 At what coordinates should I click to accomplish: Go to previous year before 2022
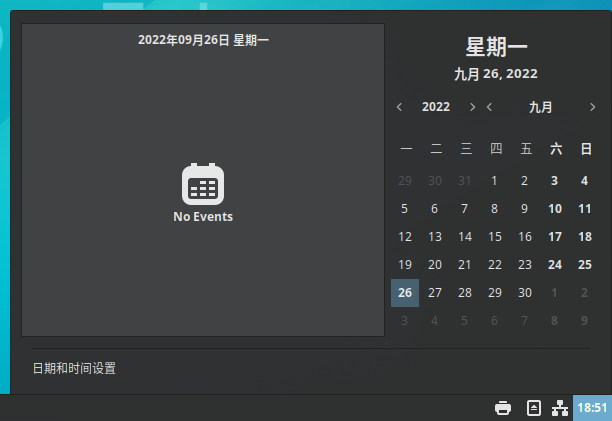coord(400,107)
